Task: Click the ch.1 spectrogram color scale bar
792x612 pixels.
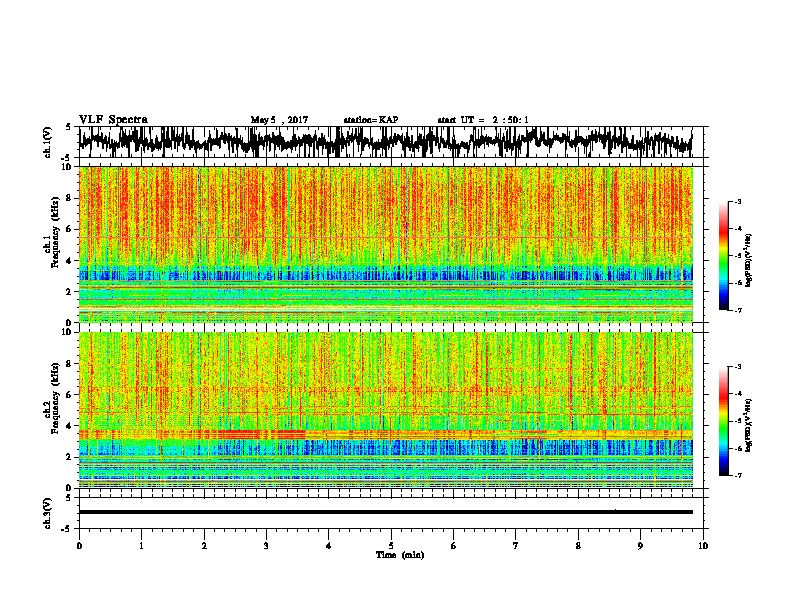Action: click(x=724, y=256)
